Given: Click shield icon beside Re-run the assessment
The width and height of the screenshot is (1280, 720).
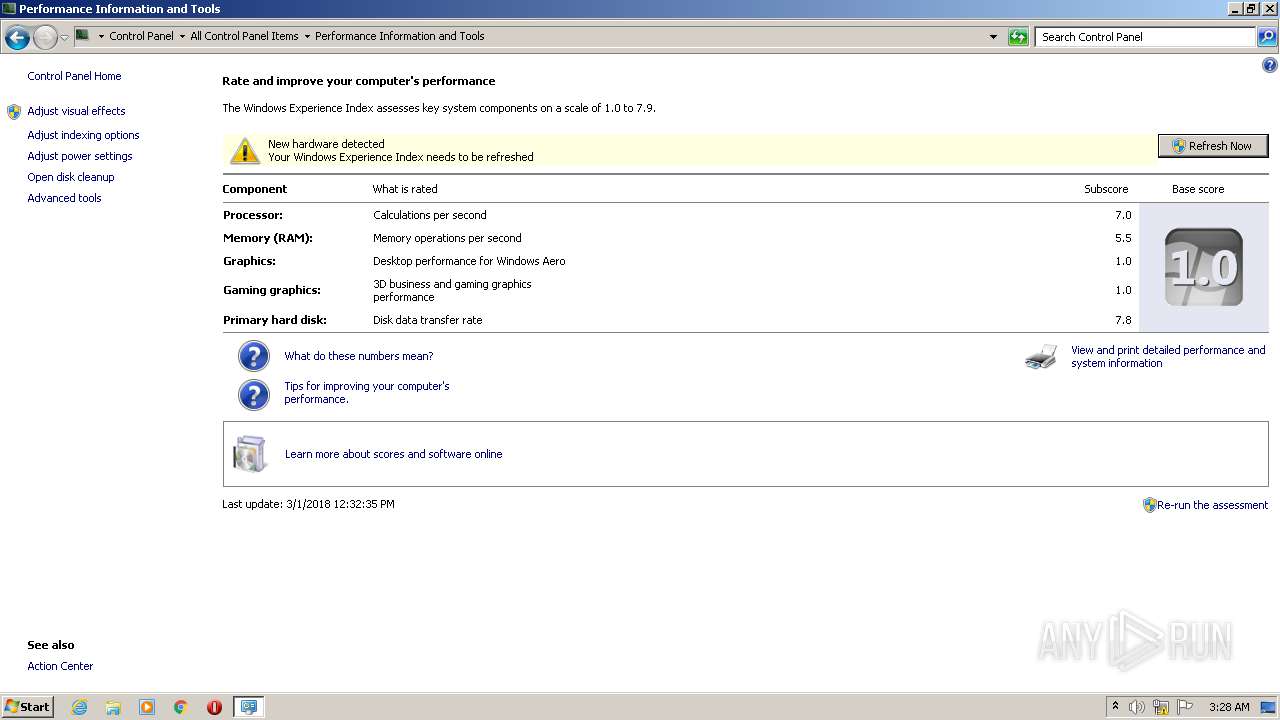Looking at the screenshot, I should click(x=1149, y=505).
